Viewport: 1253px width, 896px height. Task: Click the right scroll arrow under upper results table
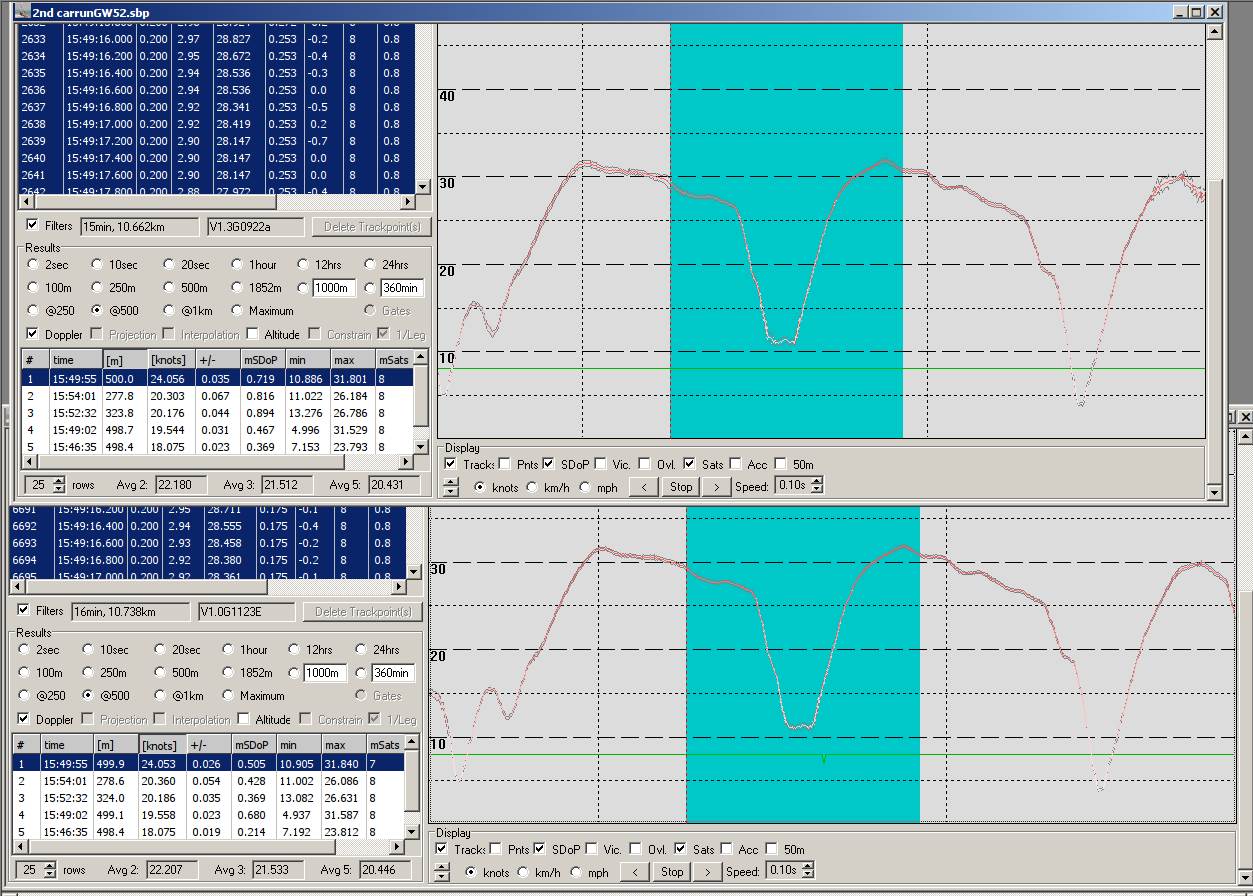coord(406,462)
